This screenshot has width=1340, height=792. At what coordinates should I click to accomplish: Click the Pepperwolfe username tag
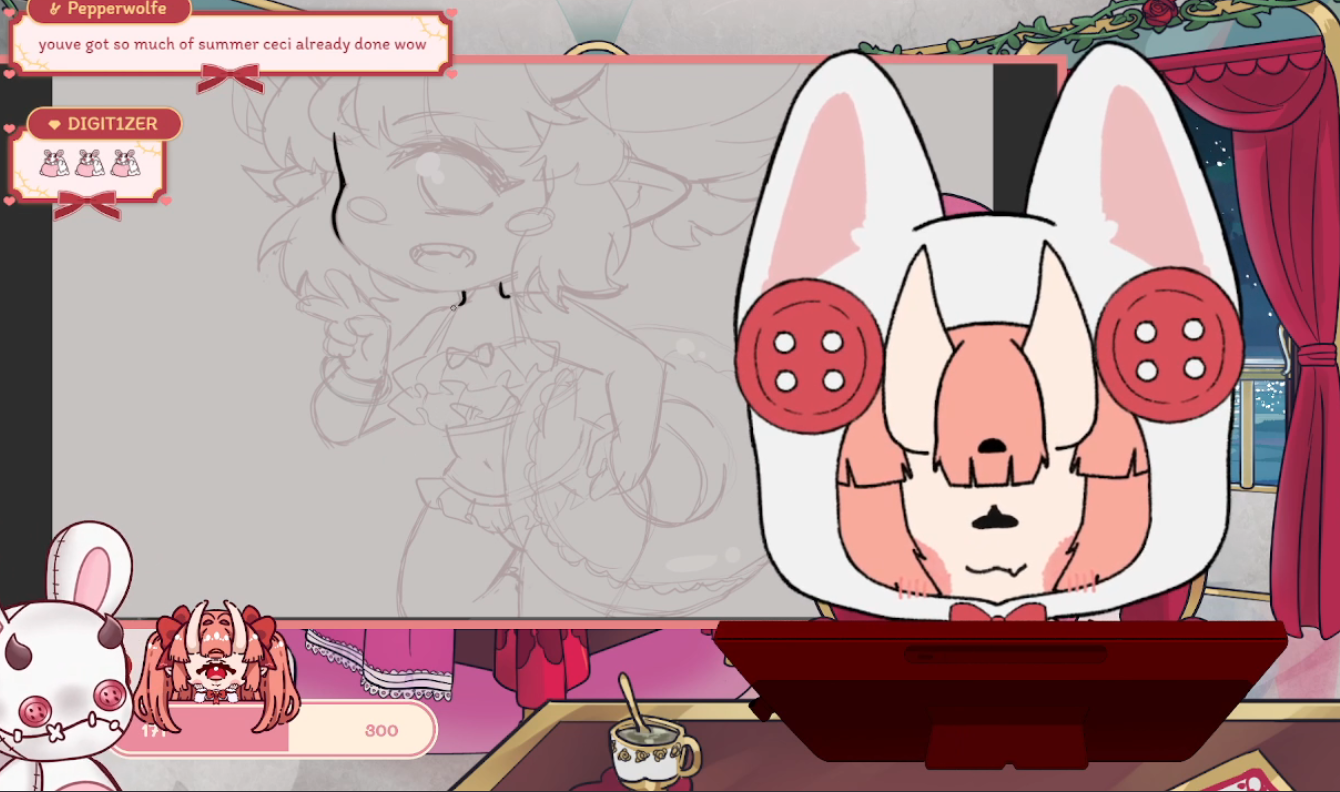(x=108, y=9)
